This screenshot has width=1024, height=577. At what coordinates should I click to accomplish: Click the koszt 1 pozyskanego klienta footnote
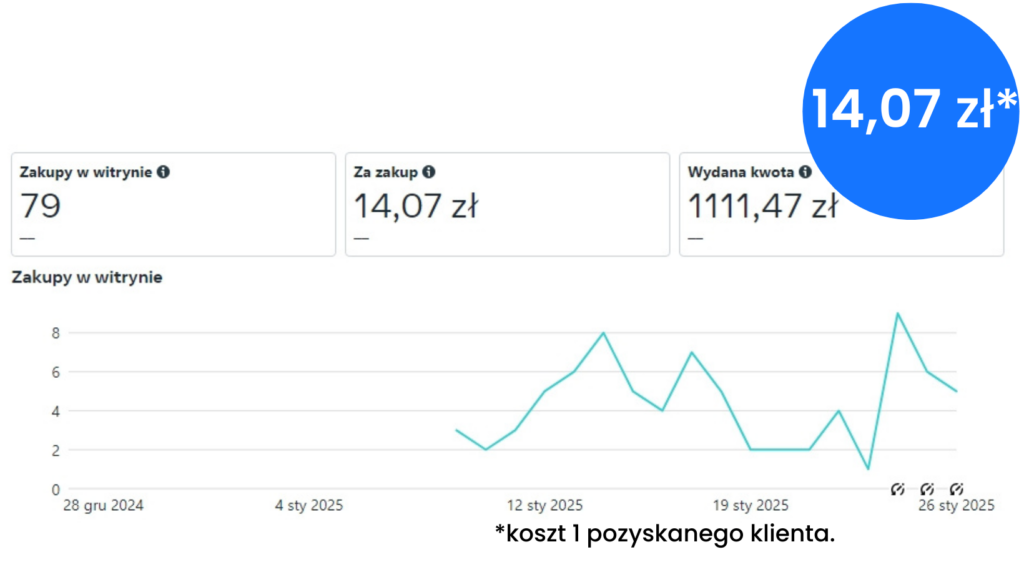664,535
